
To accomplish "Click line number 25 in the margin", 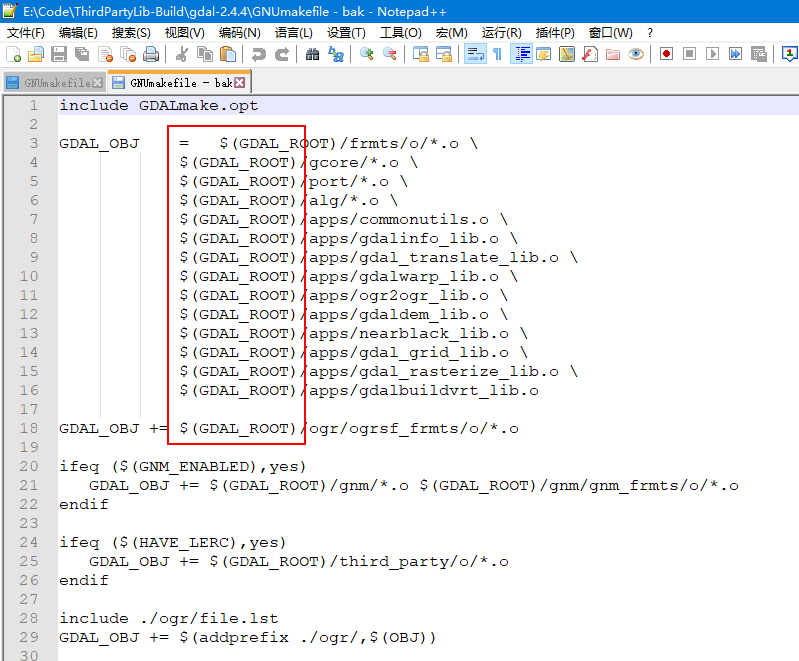I will pos(29,561).
